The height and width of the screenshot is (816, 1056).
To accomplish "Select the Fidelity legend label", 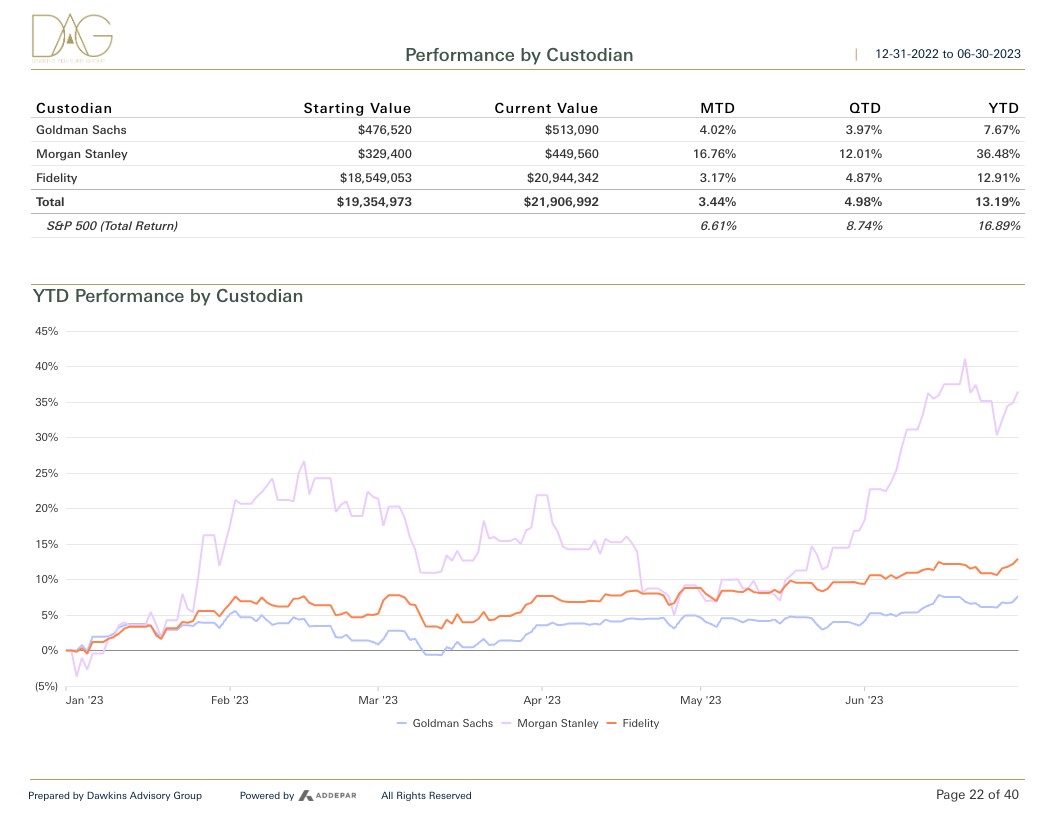I will point(640,723).
